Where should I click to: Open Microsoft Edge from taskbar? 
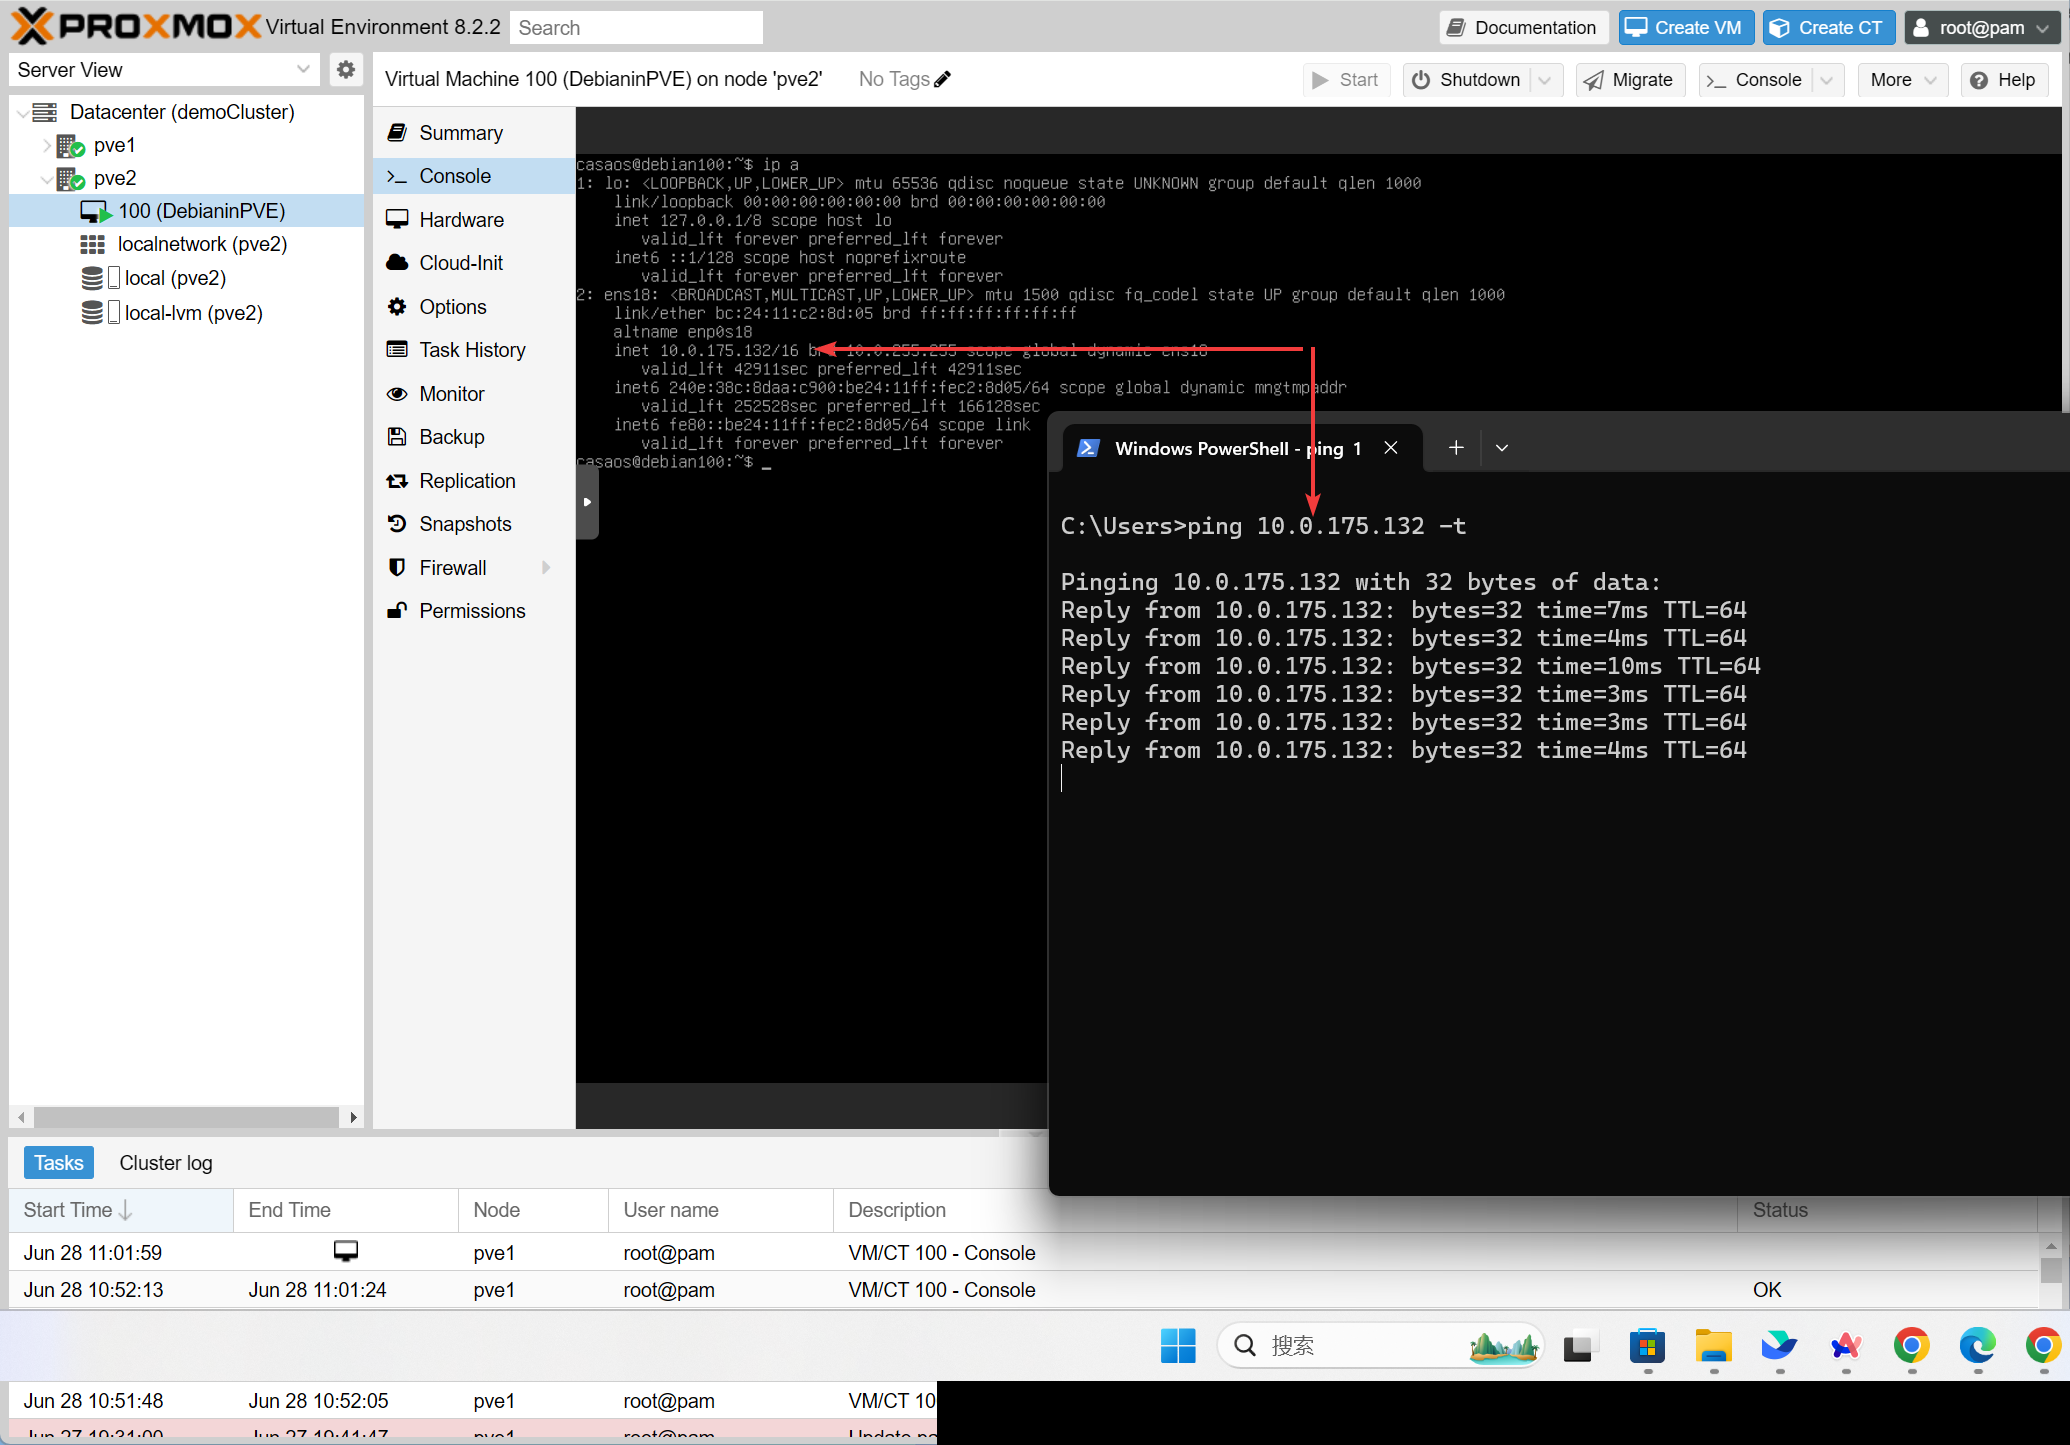pyautogui.click(x=1977, y=1345)
